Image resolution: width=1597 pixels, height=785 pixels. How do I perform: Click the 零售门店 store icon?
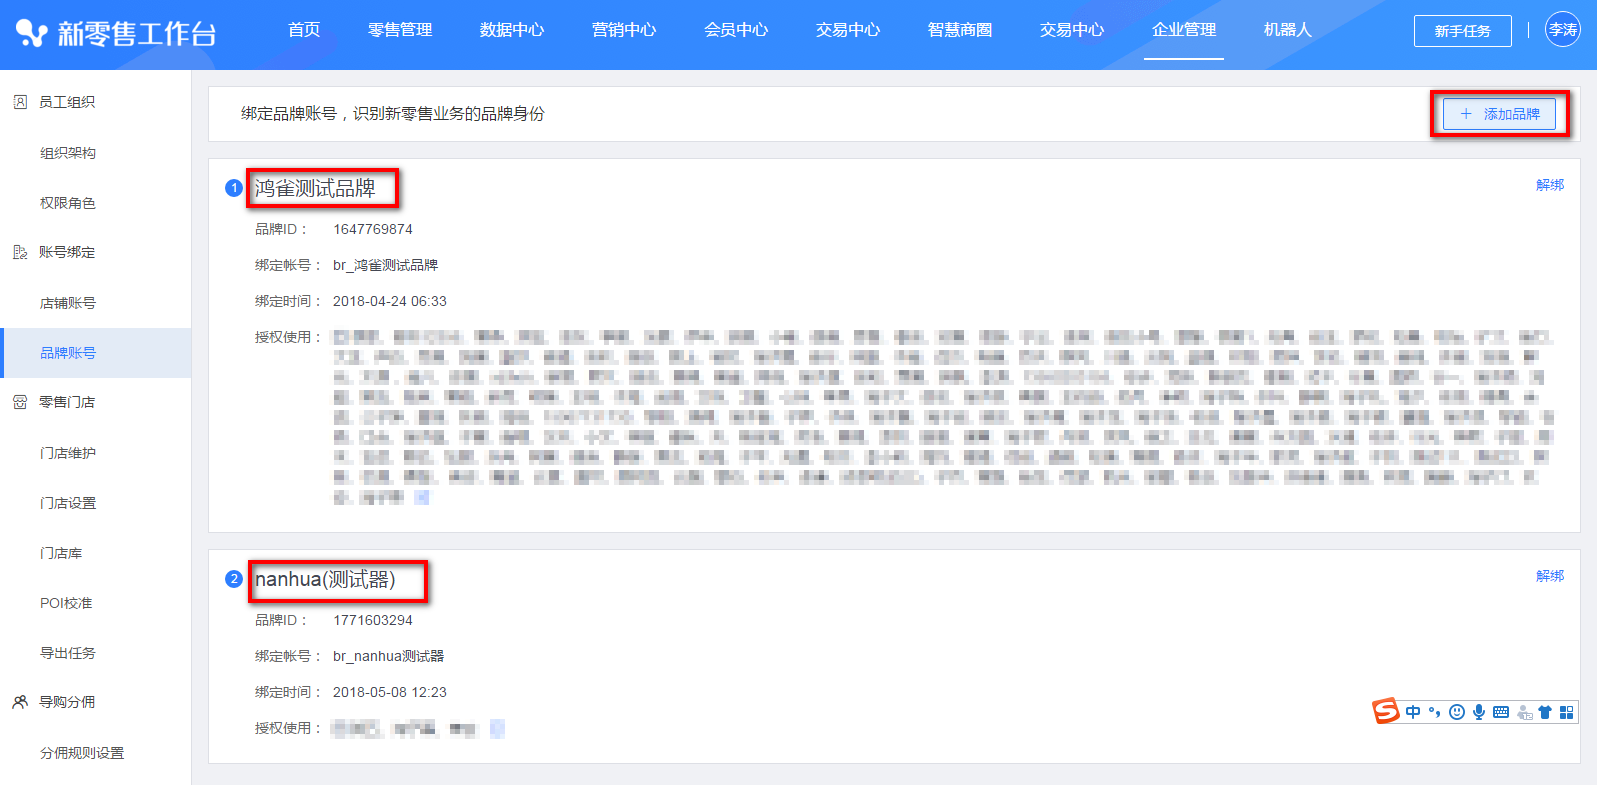pyautogui.click(x=20, y=402)
